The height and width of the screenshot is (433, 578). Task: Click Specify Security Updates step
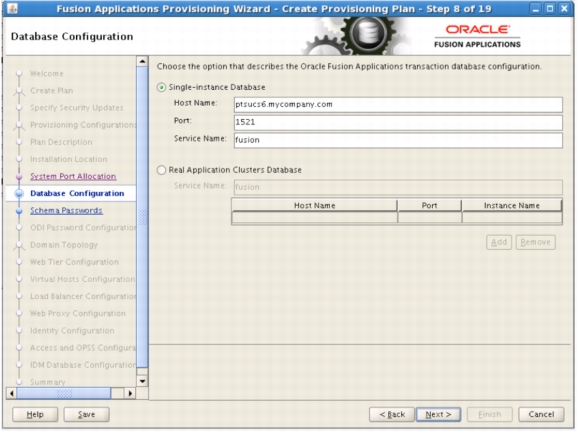(77, 108)
